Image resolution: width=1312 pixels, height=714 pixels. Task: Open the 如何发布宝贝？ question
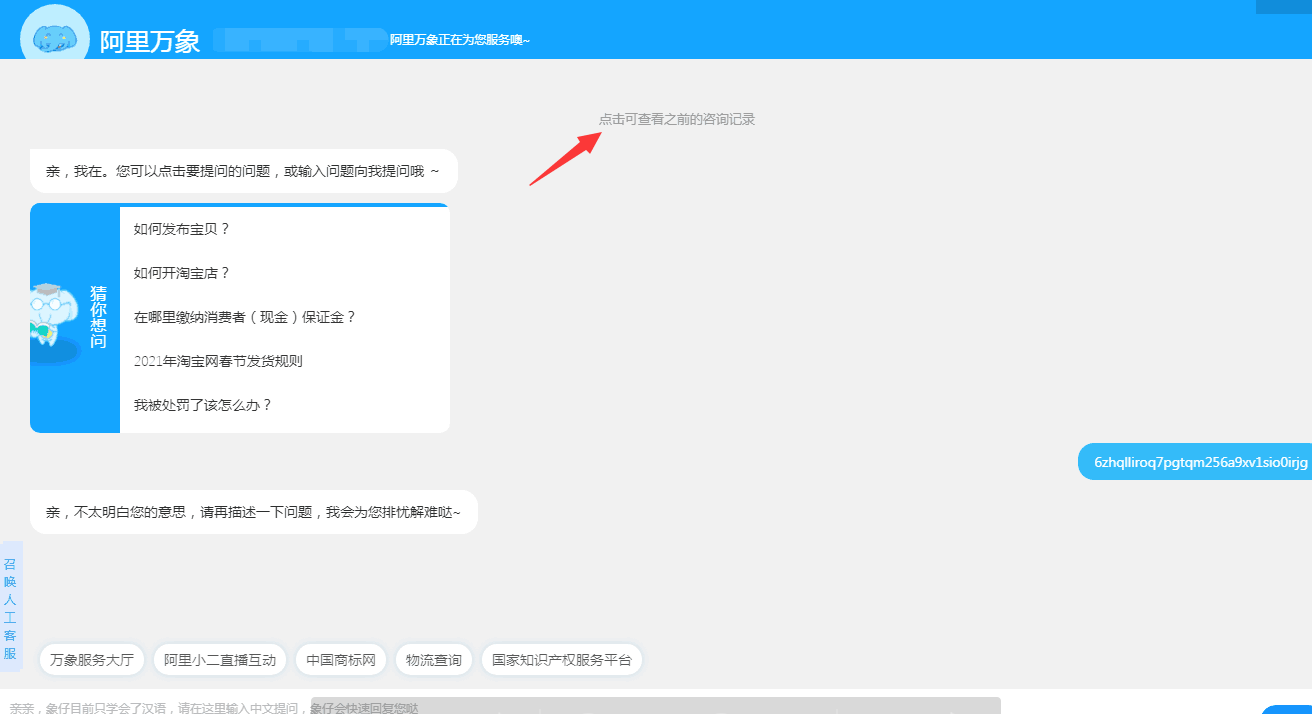pyautogui.click(x=182, y=229)
